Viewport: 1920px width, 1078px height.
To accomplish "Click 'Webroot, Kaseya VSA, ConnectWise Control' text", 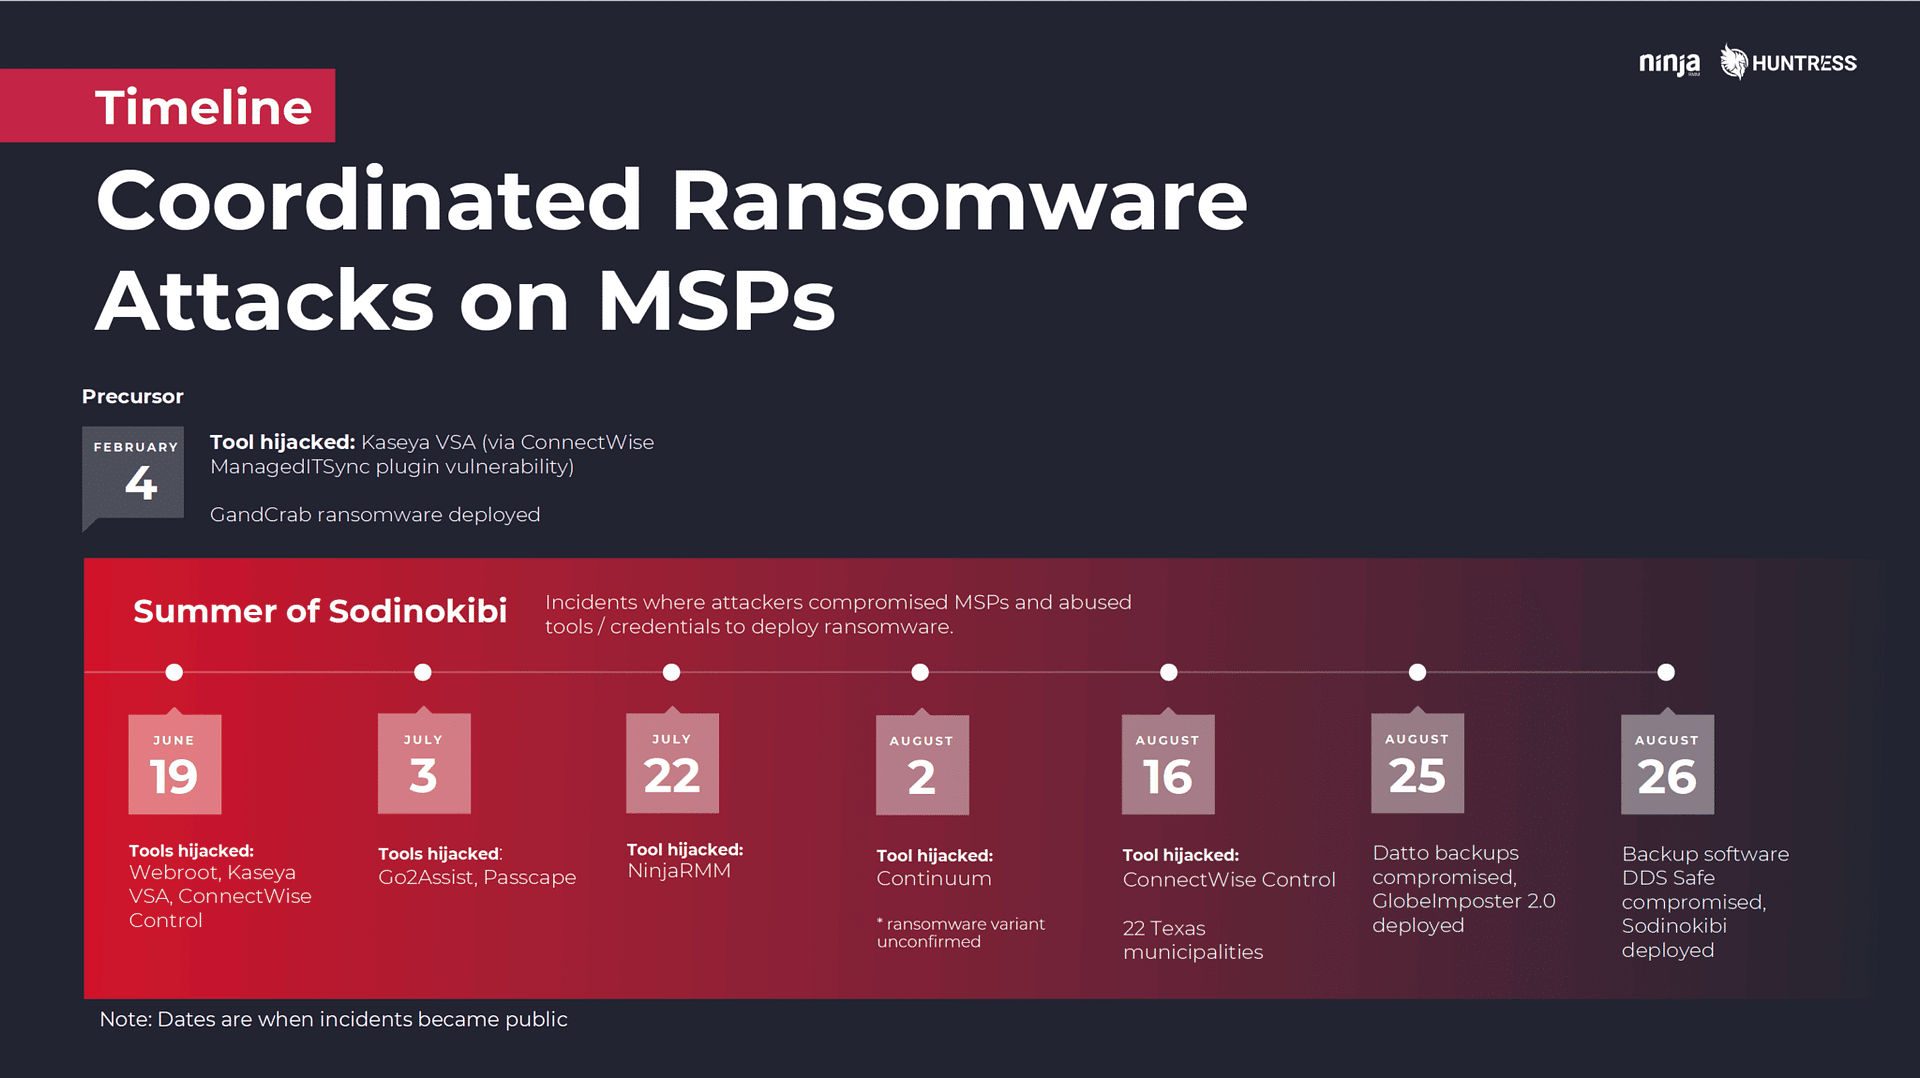I will pos(220,896).
